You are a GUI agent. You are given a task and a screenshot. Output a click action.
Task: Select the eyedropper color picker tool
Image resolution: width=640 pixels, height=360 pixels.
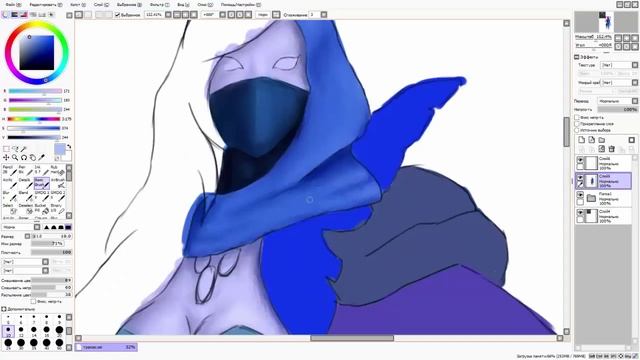(x=41, y=158)
